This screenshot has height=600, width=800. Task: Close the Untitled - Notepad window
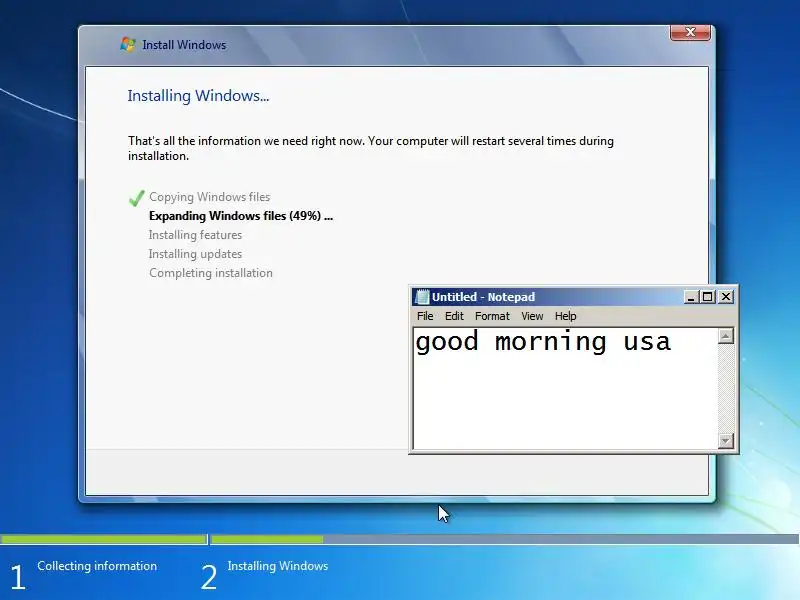coord(726,296)
